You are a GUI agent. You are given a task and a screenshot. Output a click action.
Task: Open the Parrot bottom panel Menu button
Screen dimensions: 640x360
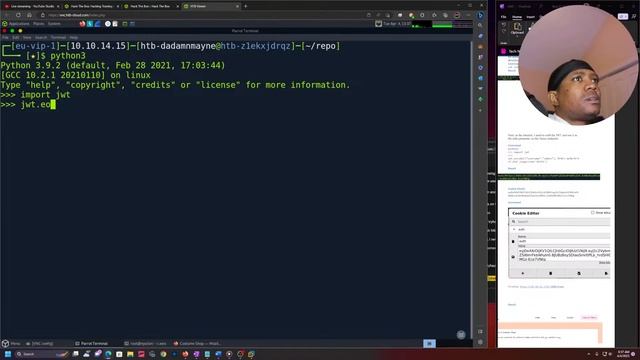click(11, 344)
